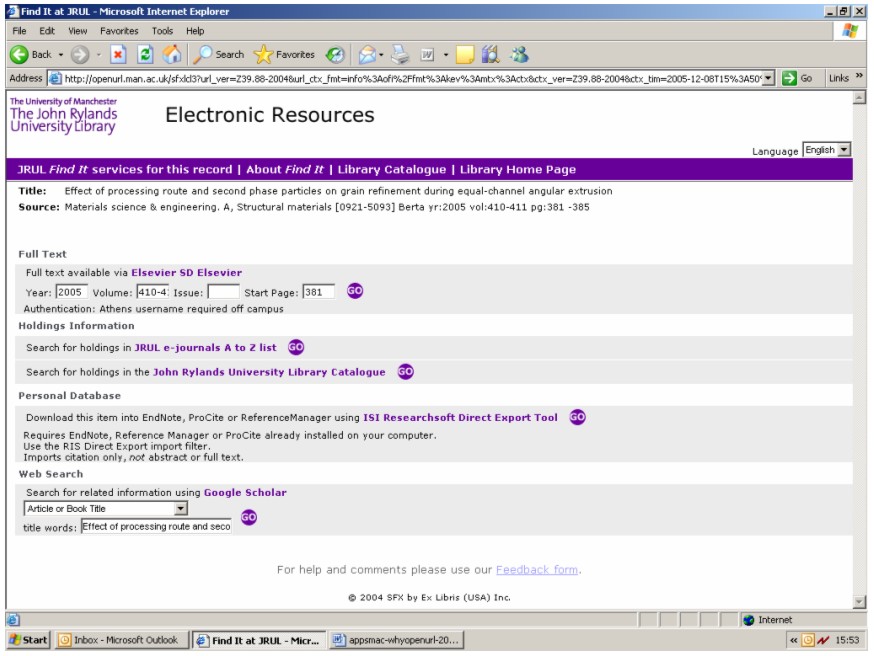Click the Discuss yellow note icon
Viewport: 874px width, 656px height.
465,55
